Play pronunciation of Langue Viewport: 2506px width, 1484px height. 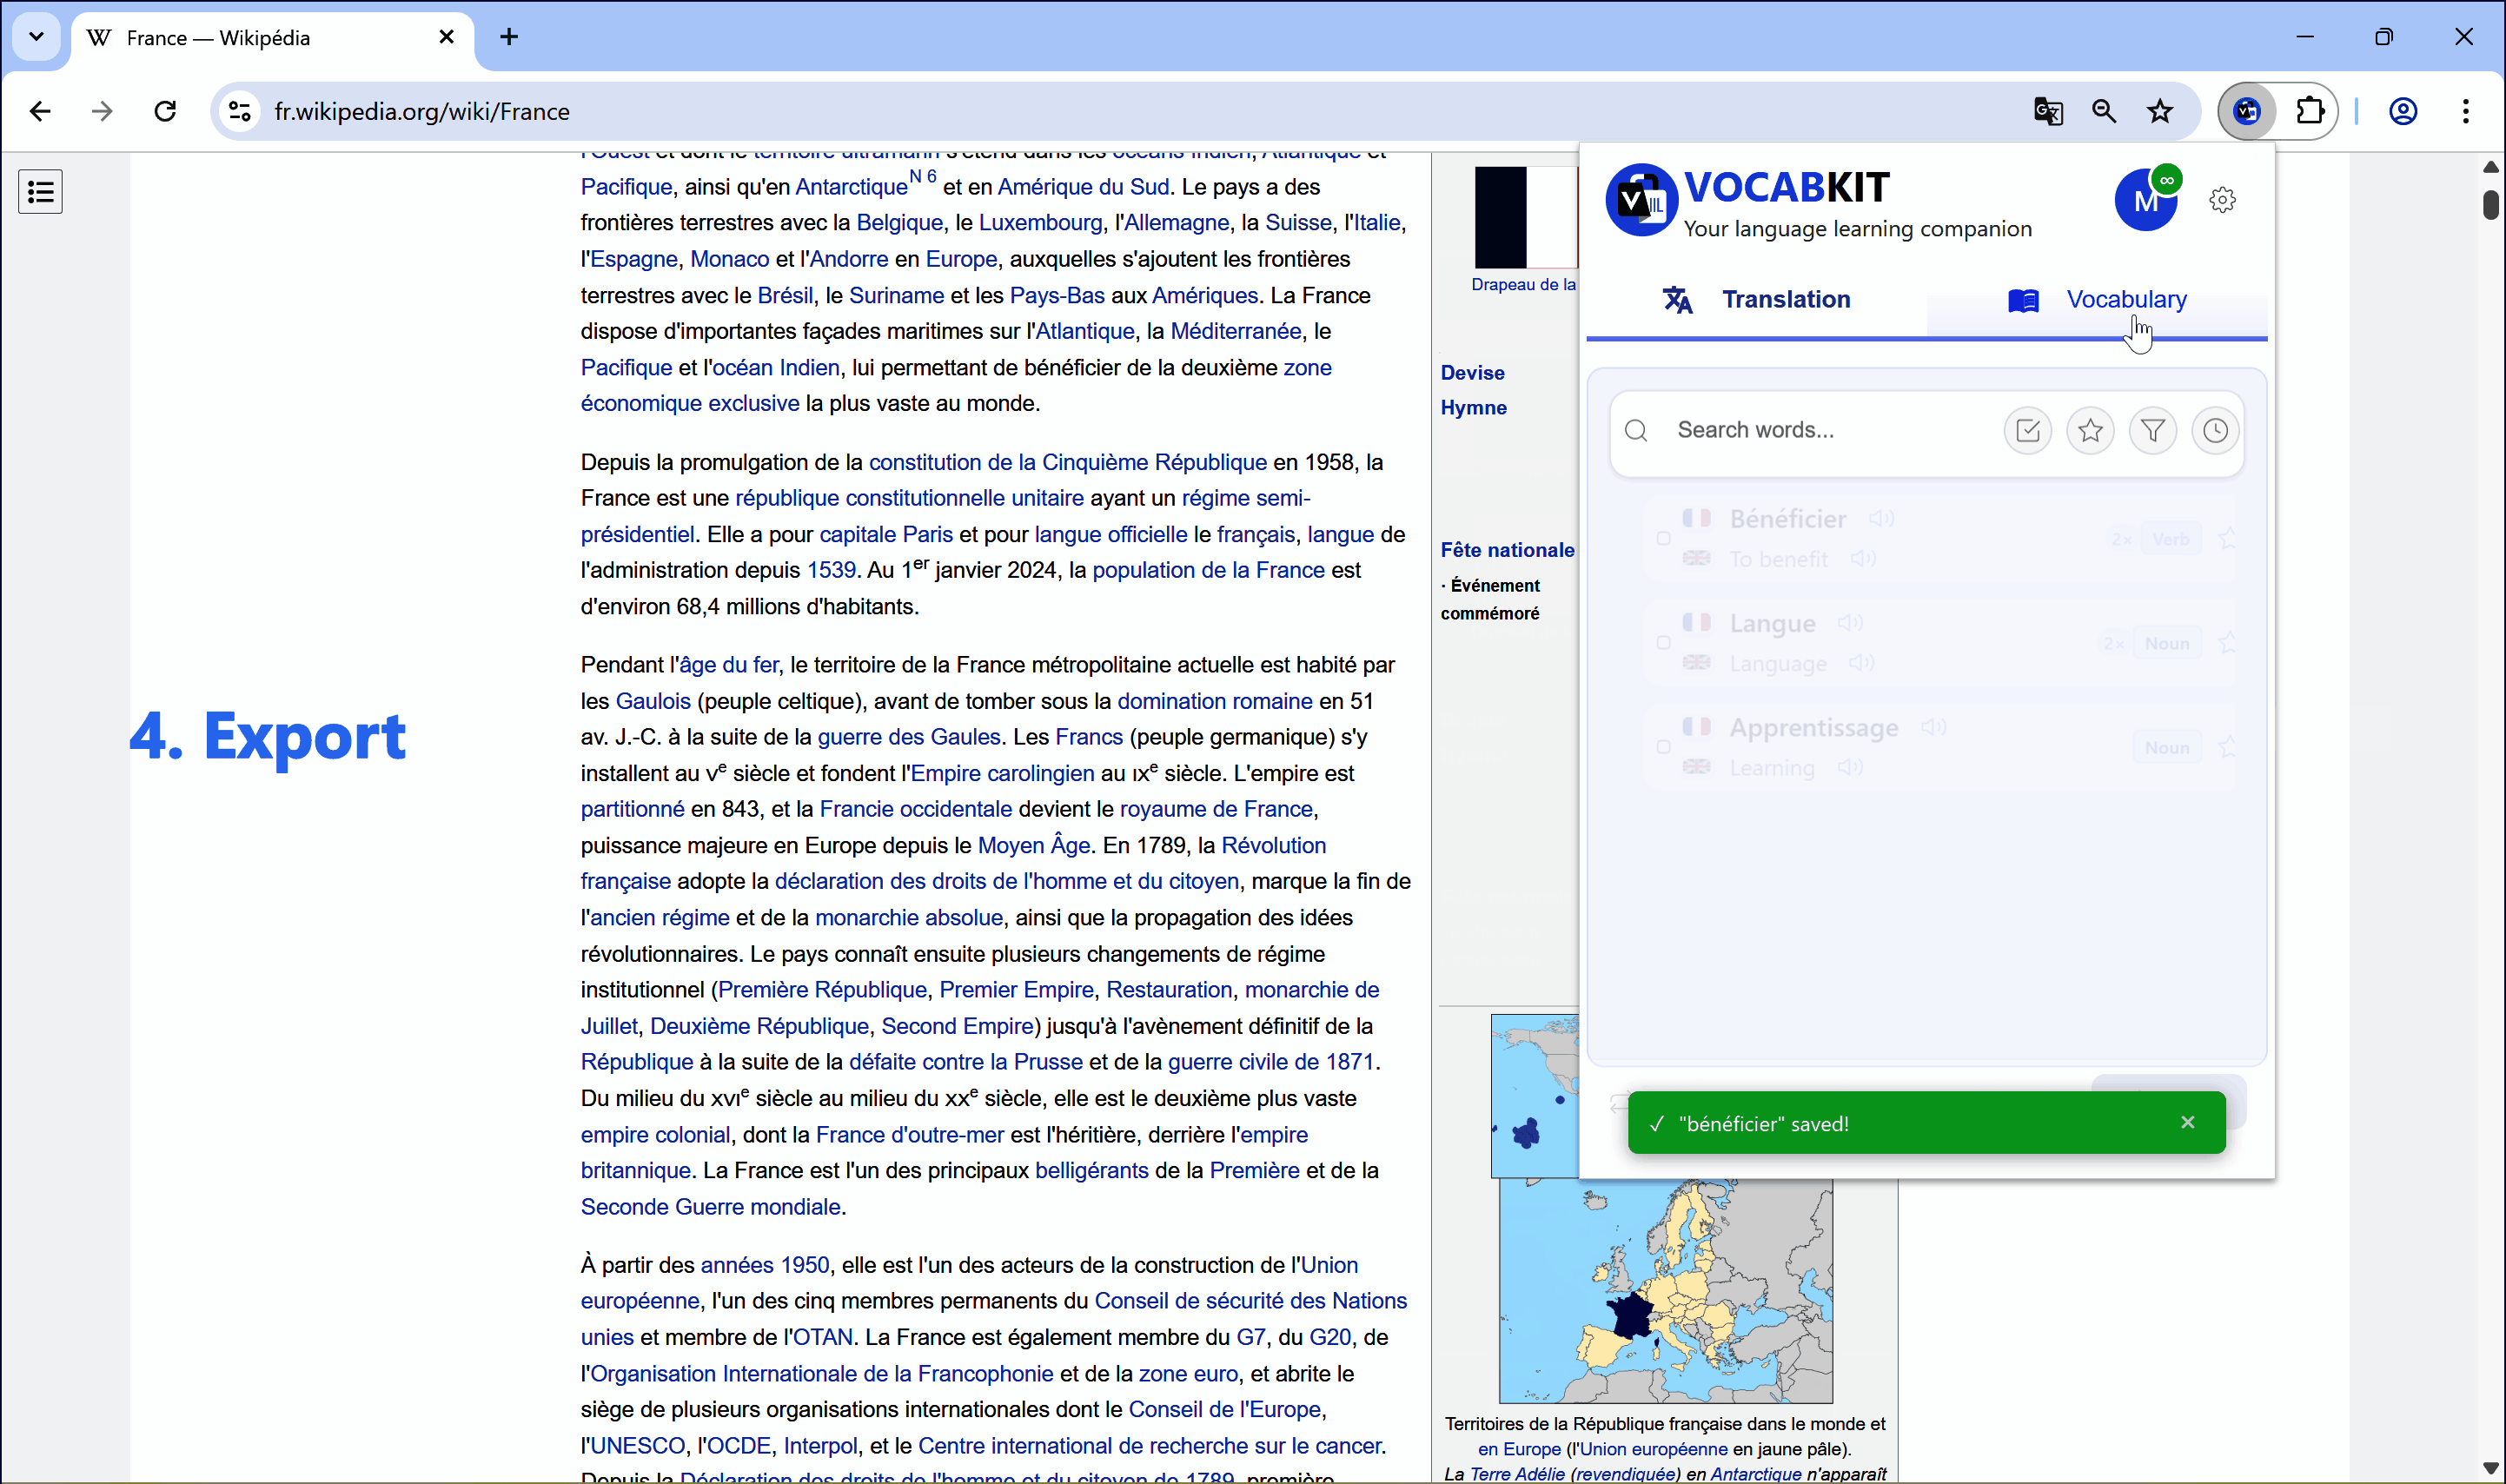(x=1850, y=622)
